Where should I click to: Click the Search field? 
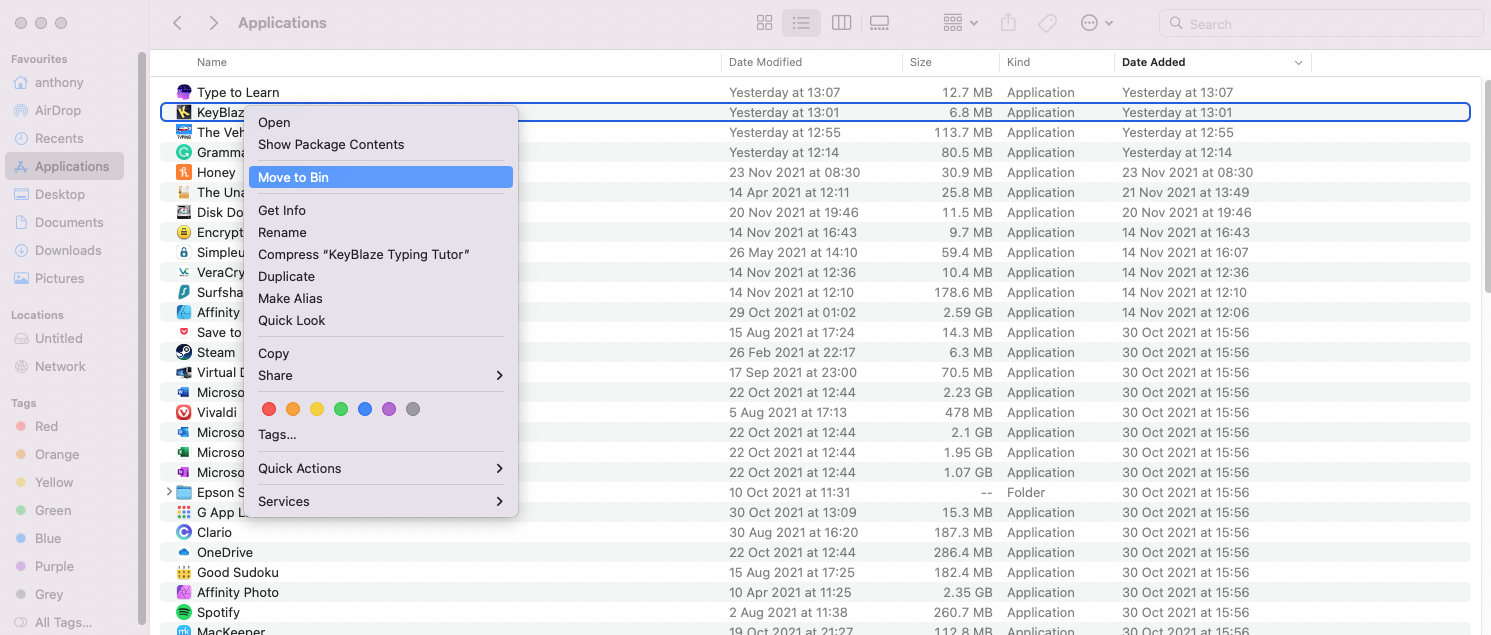[x=1319, y=23]
